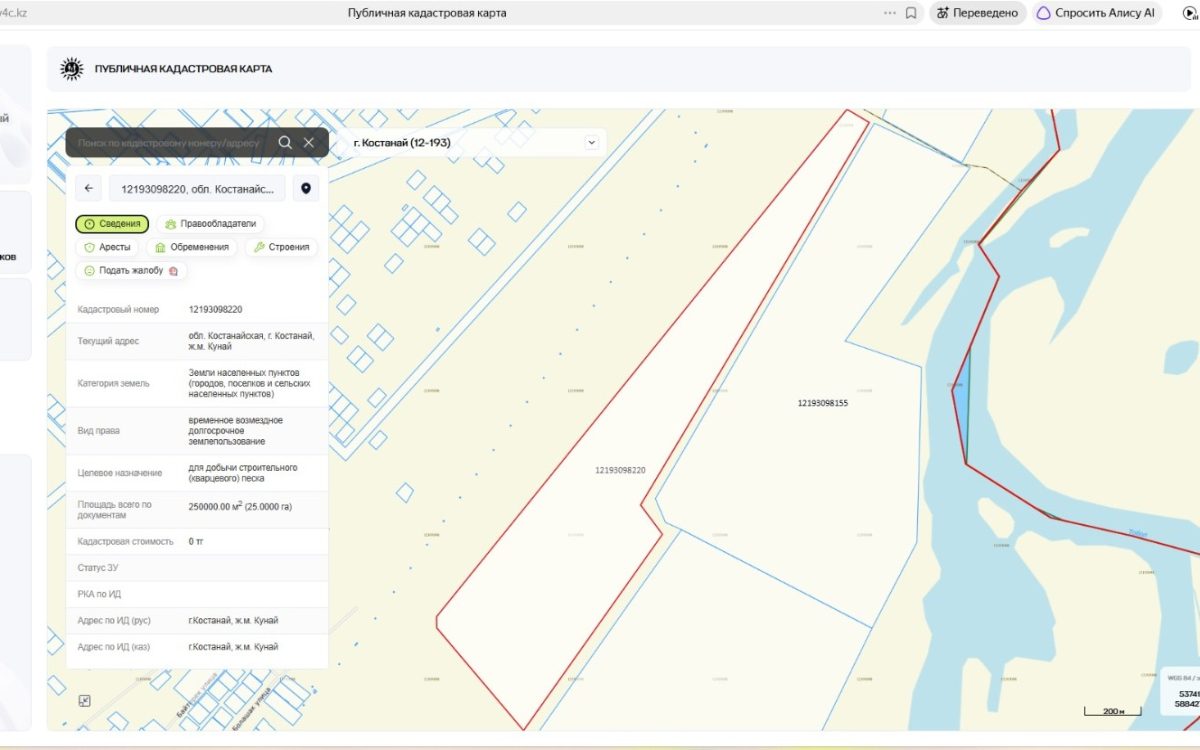Go back with the arrow button

89,188
